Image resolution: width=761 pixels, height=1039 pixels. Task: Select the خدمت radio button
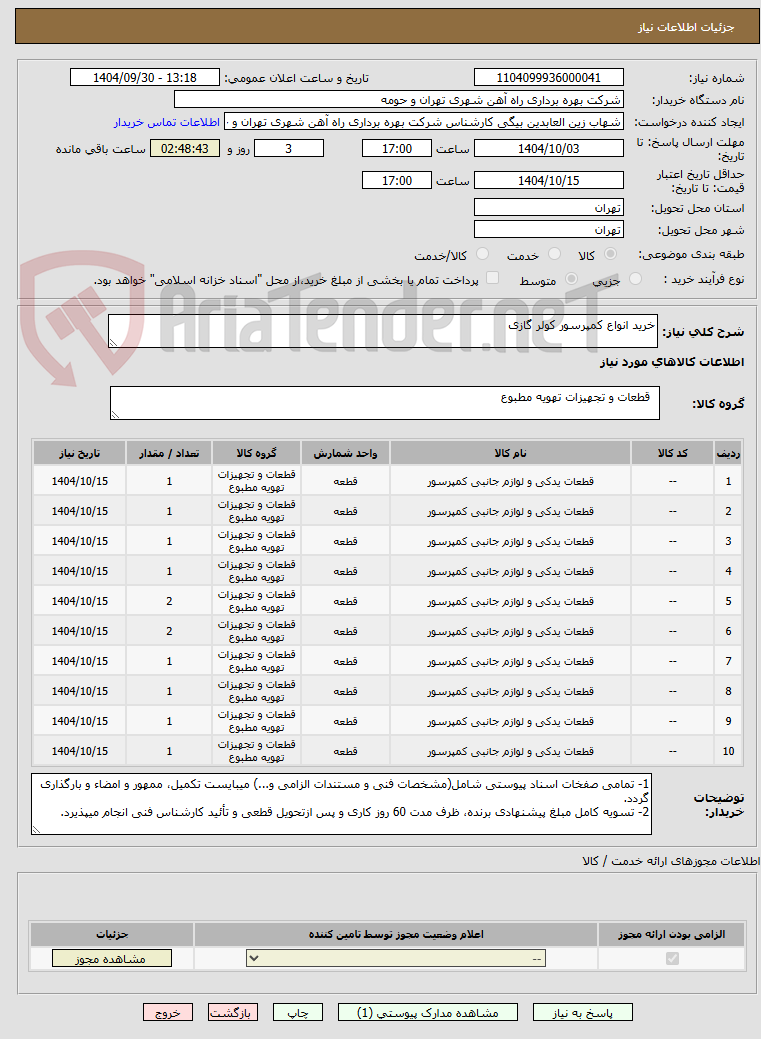(x=555, y=254)
